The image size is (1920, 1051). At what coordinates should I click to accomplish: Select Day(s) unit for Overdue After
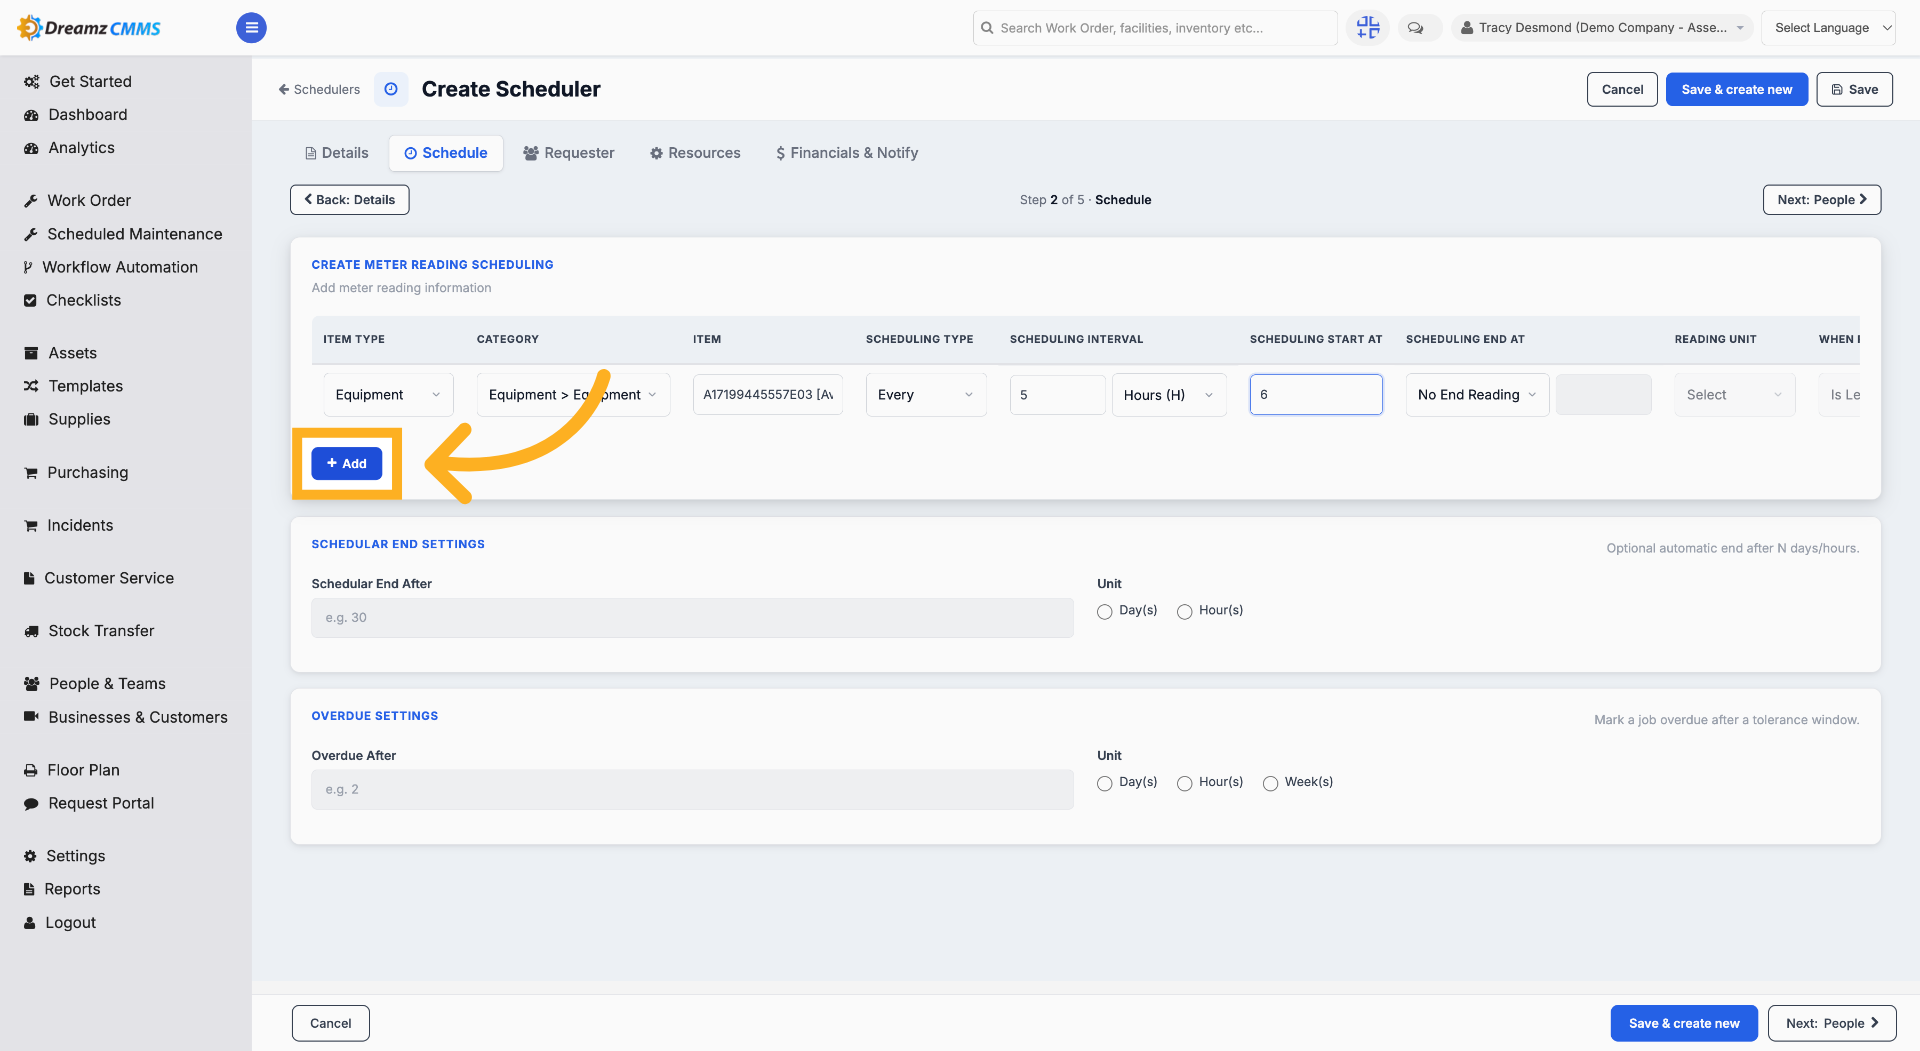pos(1104,784)
